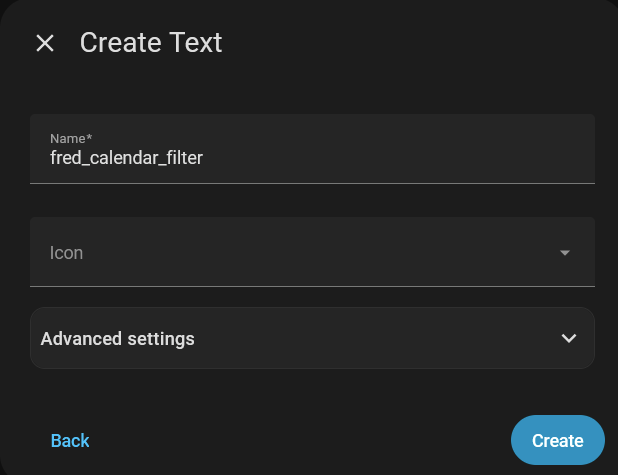618x475 pixels.
Task: Expand the Advanced settings section
Action: coord(312,338)
